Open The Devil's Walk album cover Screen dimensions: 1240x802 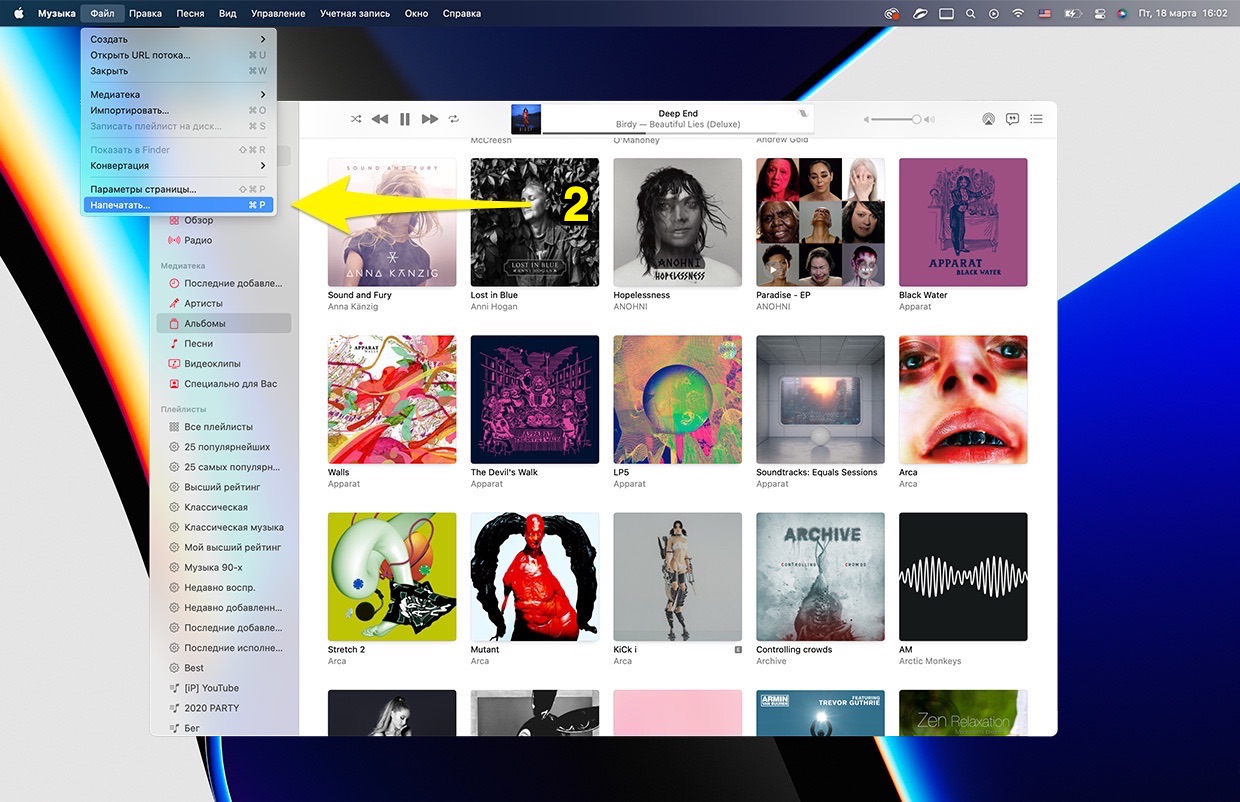535,399
